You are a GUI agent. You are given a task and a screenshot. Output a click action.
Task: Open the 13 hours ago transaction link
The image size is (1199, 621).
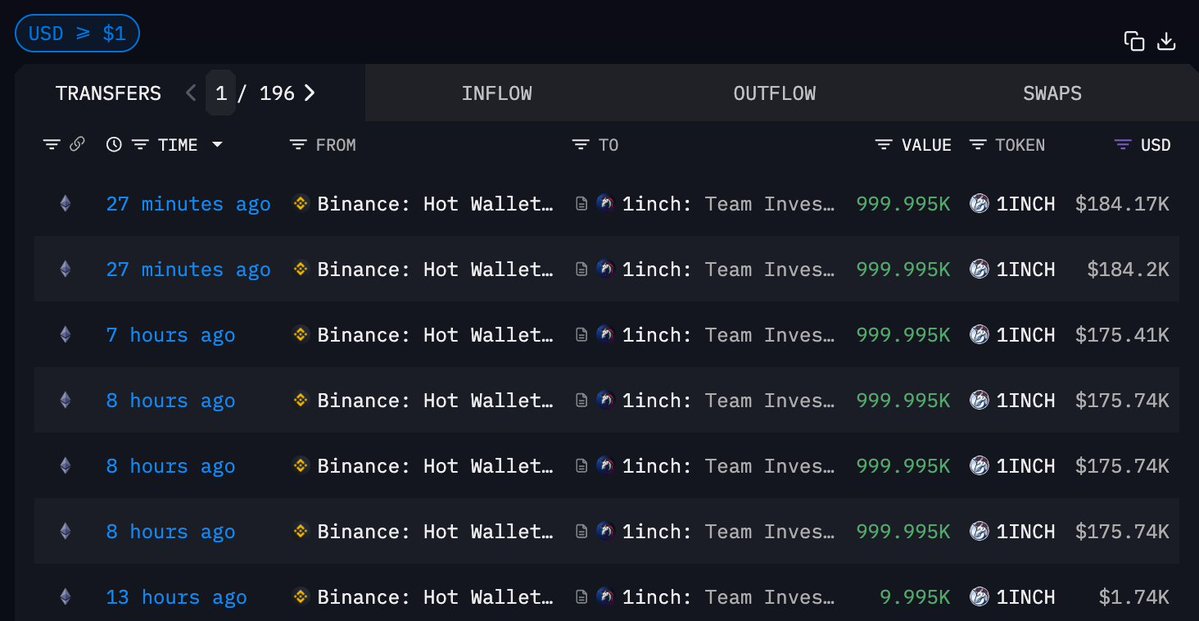[x=176, y=598]
